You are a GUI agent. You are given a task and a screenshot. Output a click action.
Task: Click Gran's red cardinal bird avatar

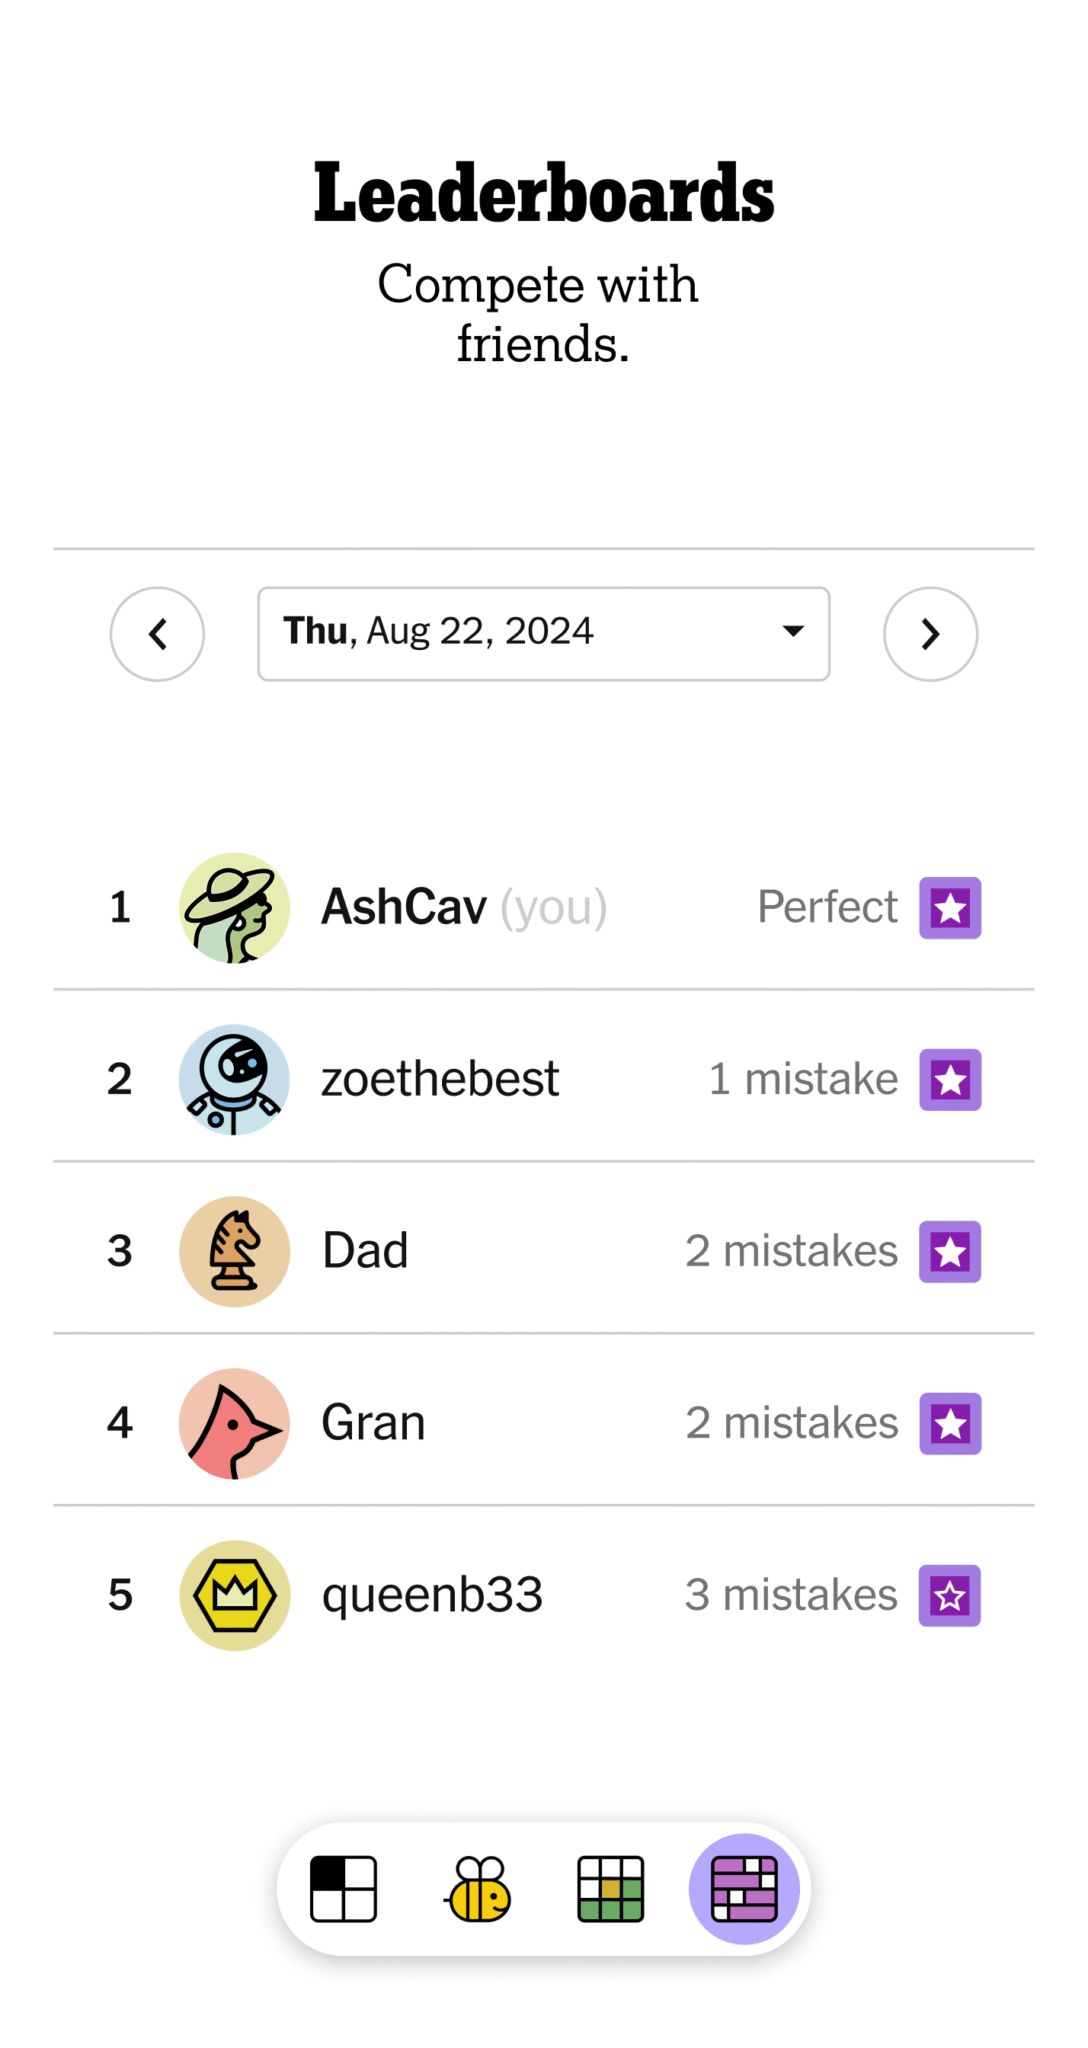[x=234, y=1424]
